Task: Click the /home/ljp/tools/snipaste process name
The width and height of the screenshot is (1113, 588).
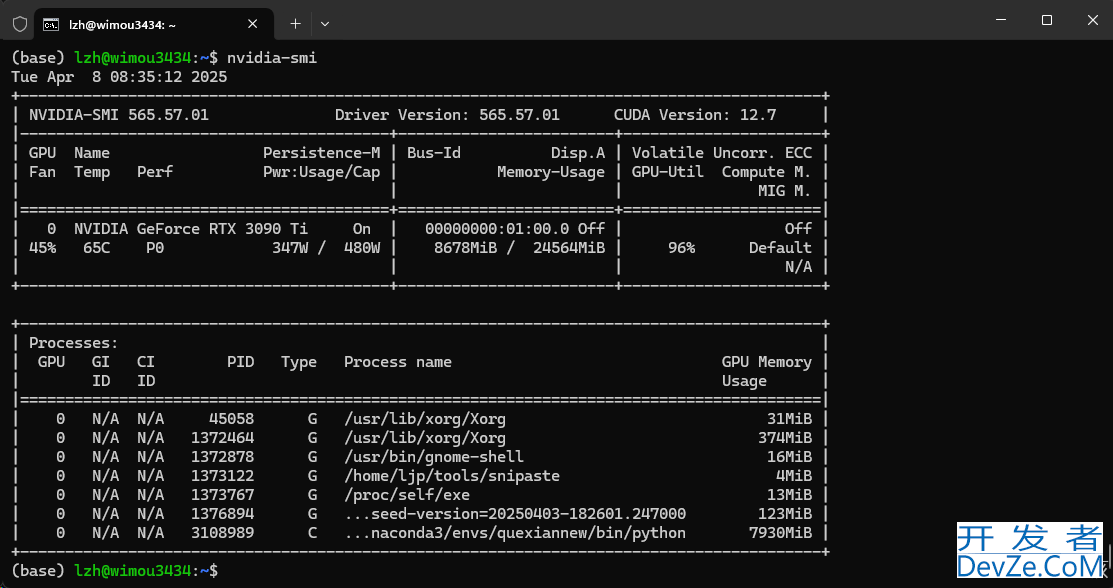Action: pos(452,476)
